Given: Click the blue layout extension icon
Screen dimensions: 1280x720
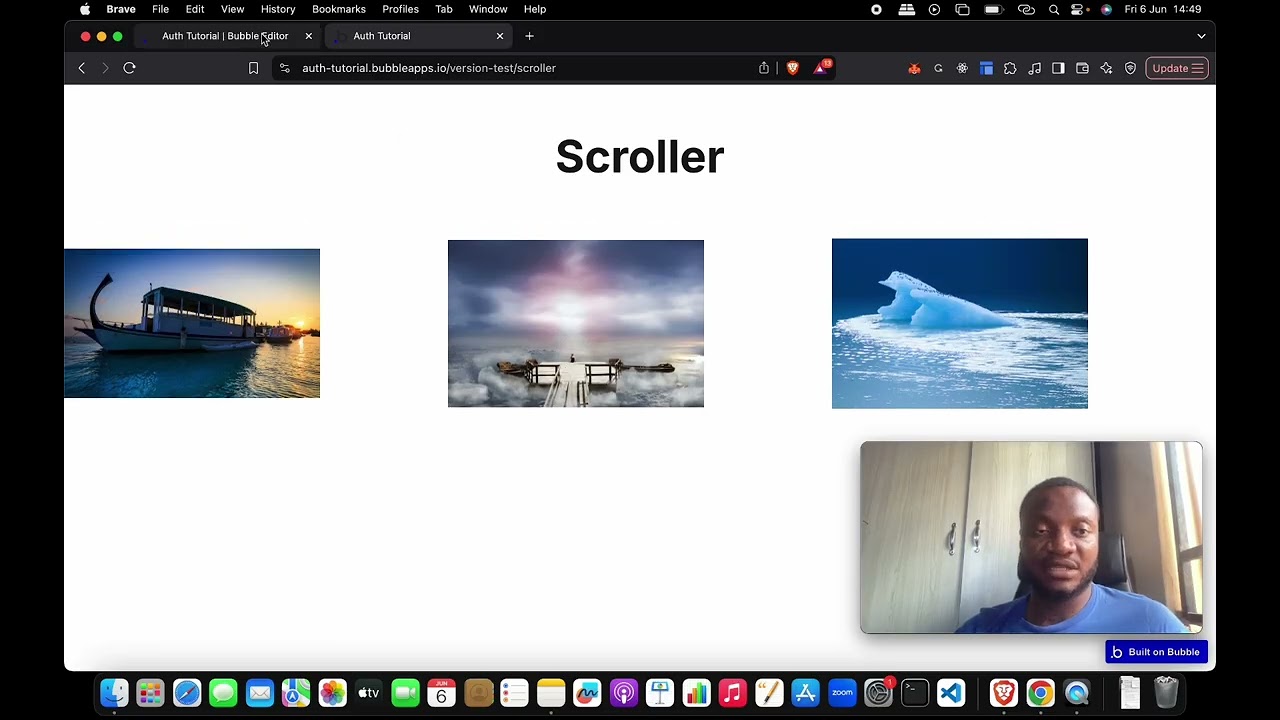Looking at the screenshot, I should (x=986, y=68).
